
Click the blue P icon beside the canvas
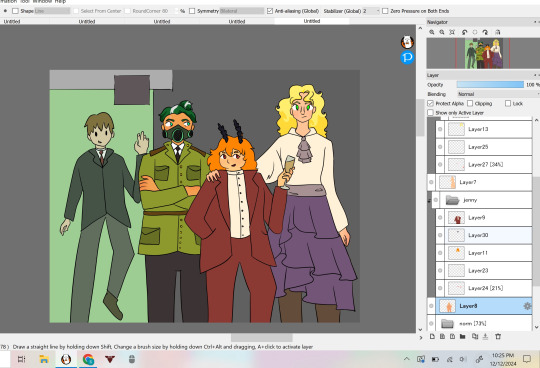(x=407, y=57)
